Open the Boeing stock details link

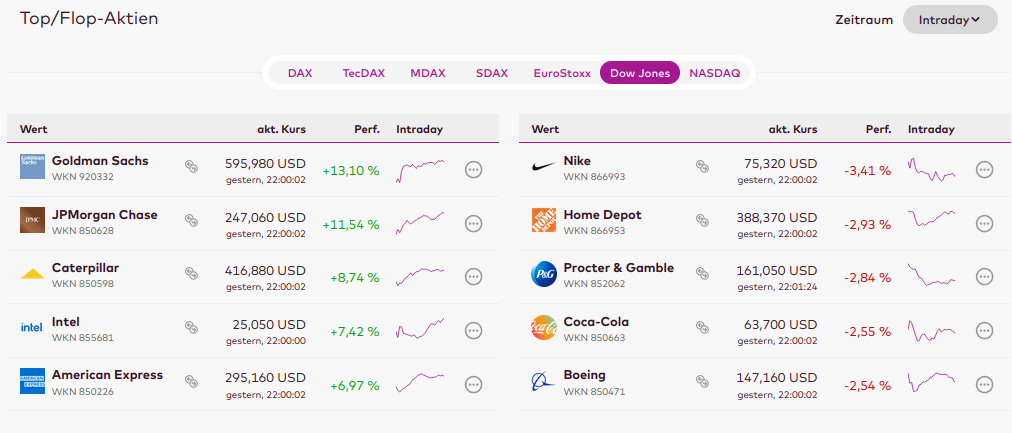pyautogui.click(x=585, y=375)
